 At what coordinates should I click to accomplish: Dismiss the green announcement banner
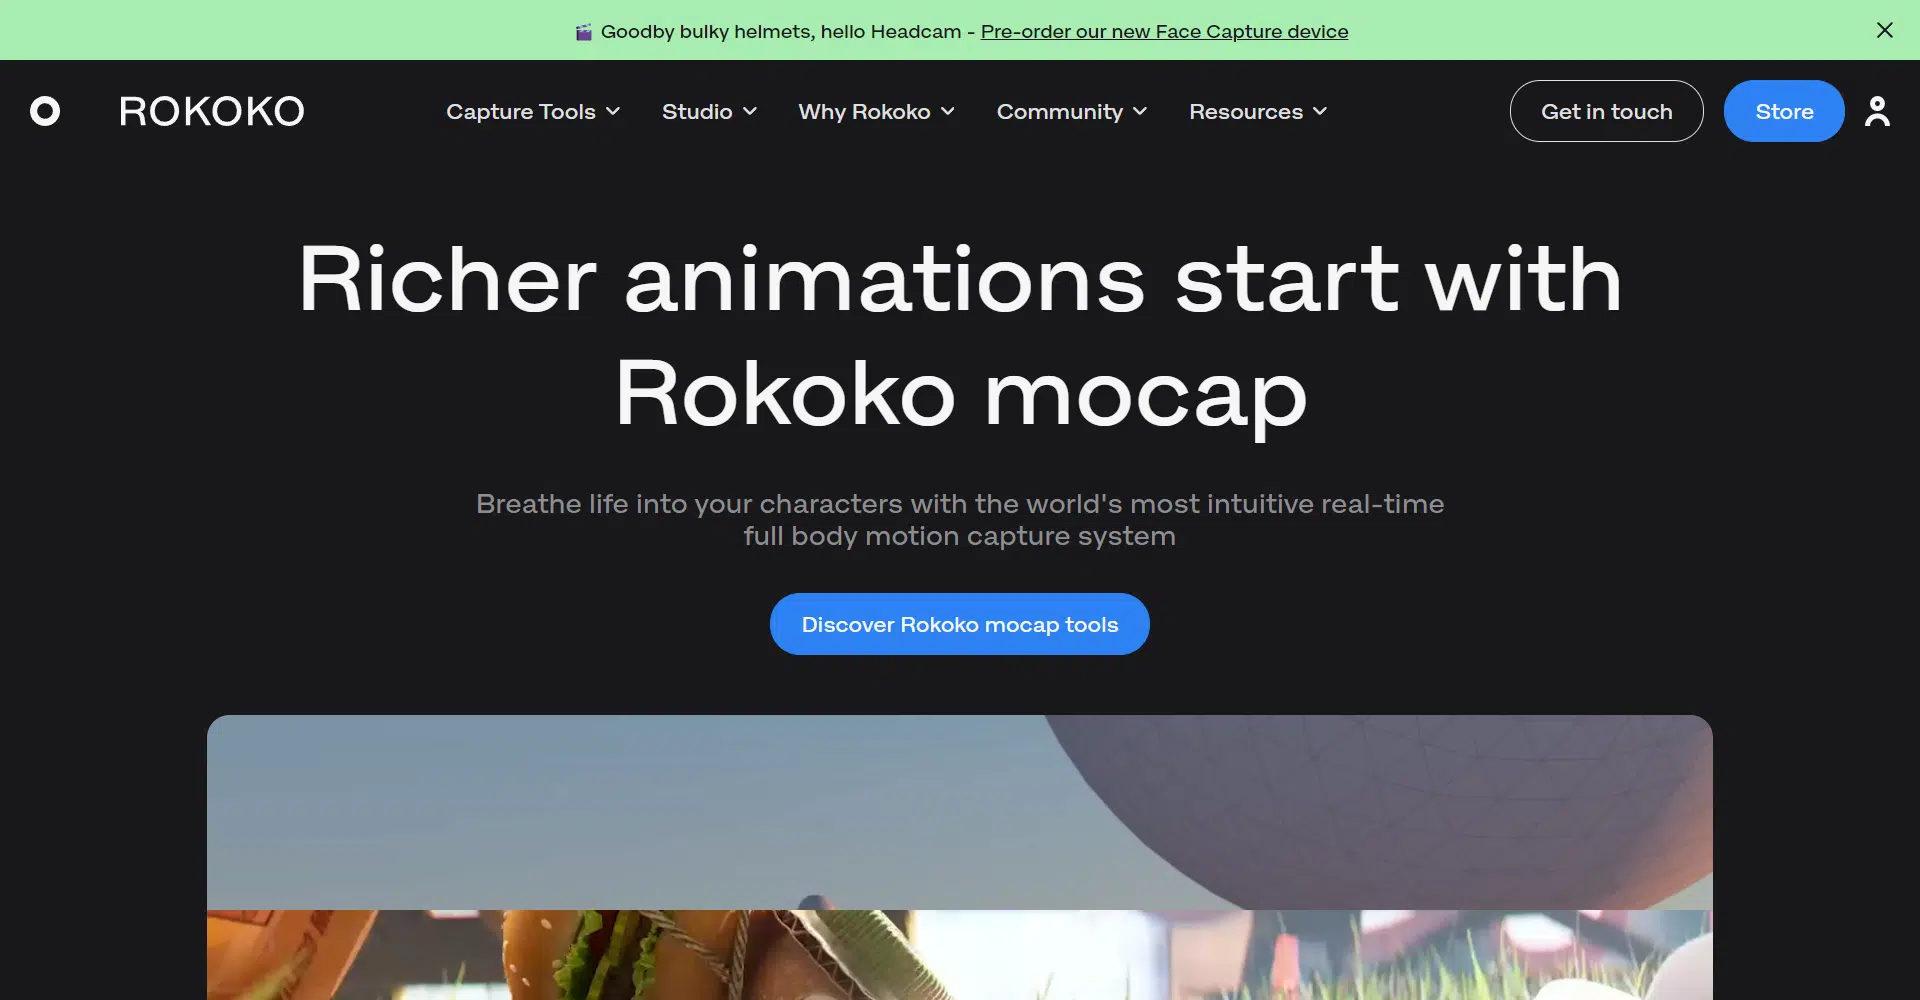[1884, 30]
